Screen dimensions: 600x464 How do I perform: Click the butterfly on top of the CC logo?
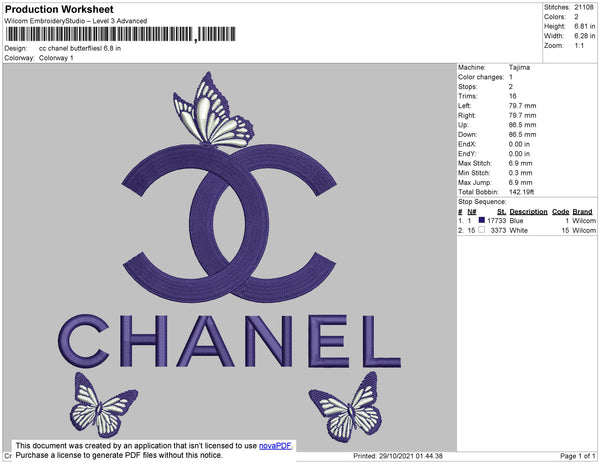pos(213,111)
